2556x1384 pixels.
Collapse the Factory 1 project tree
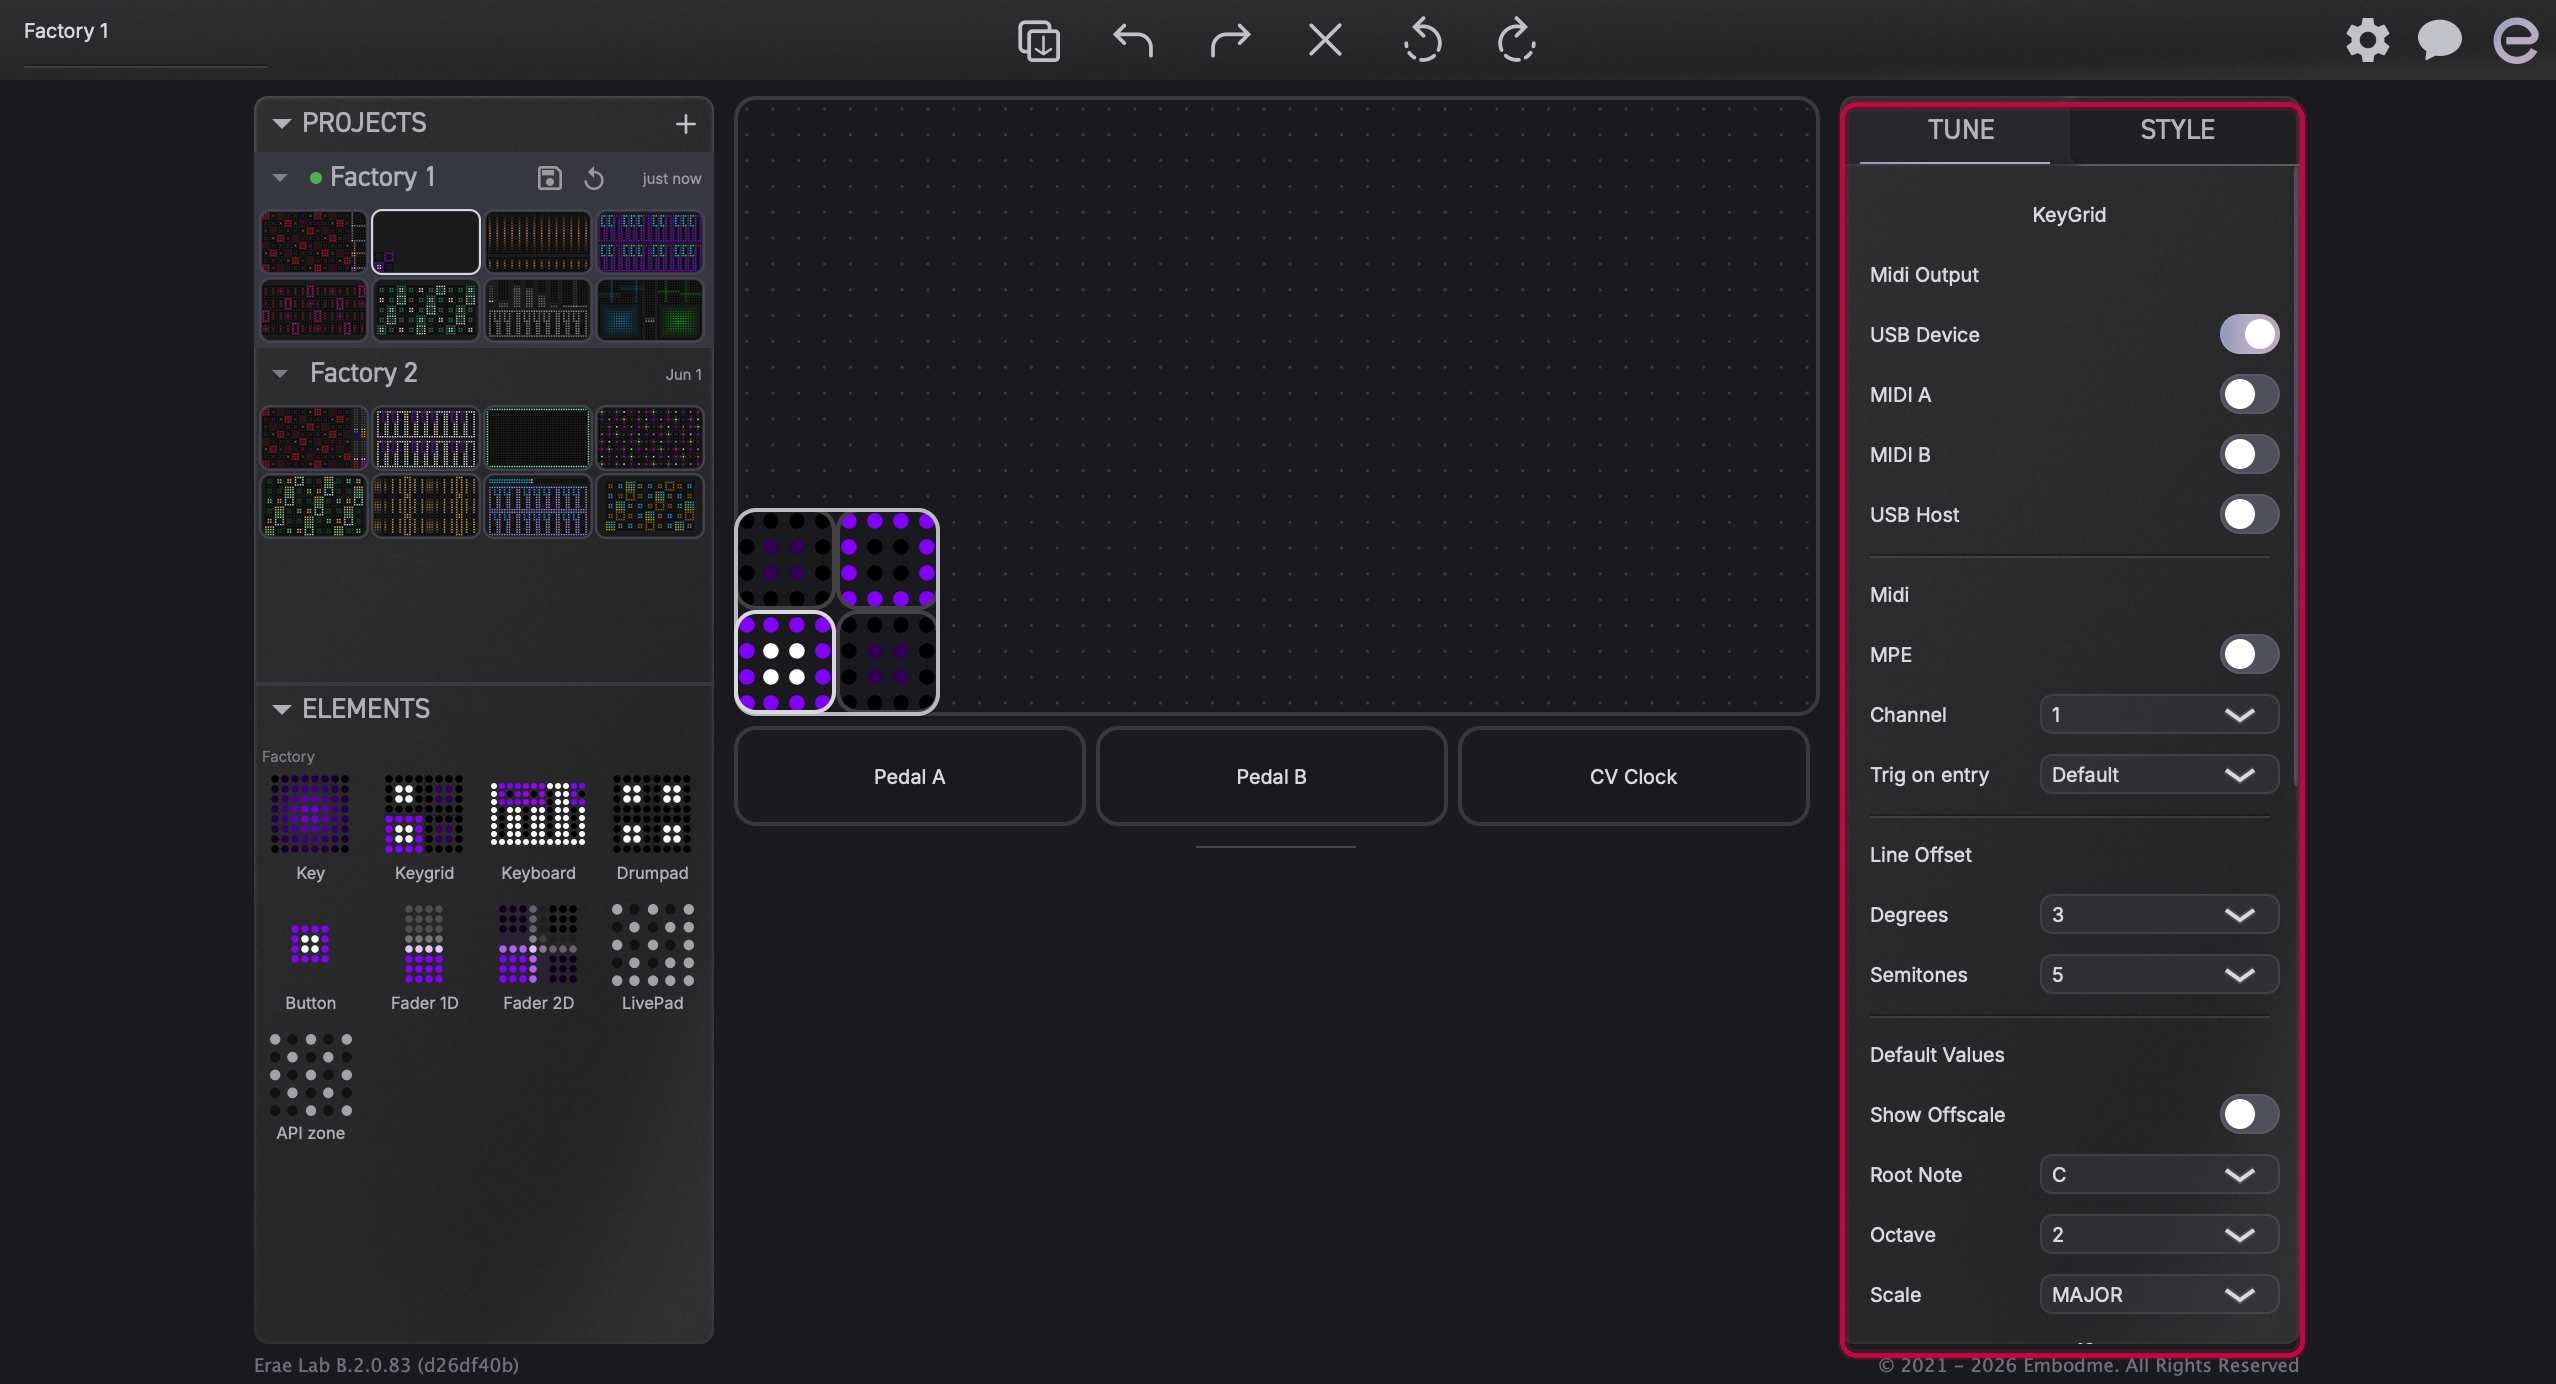click(x=280, y=178)
